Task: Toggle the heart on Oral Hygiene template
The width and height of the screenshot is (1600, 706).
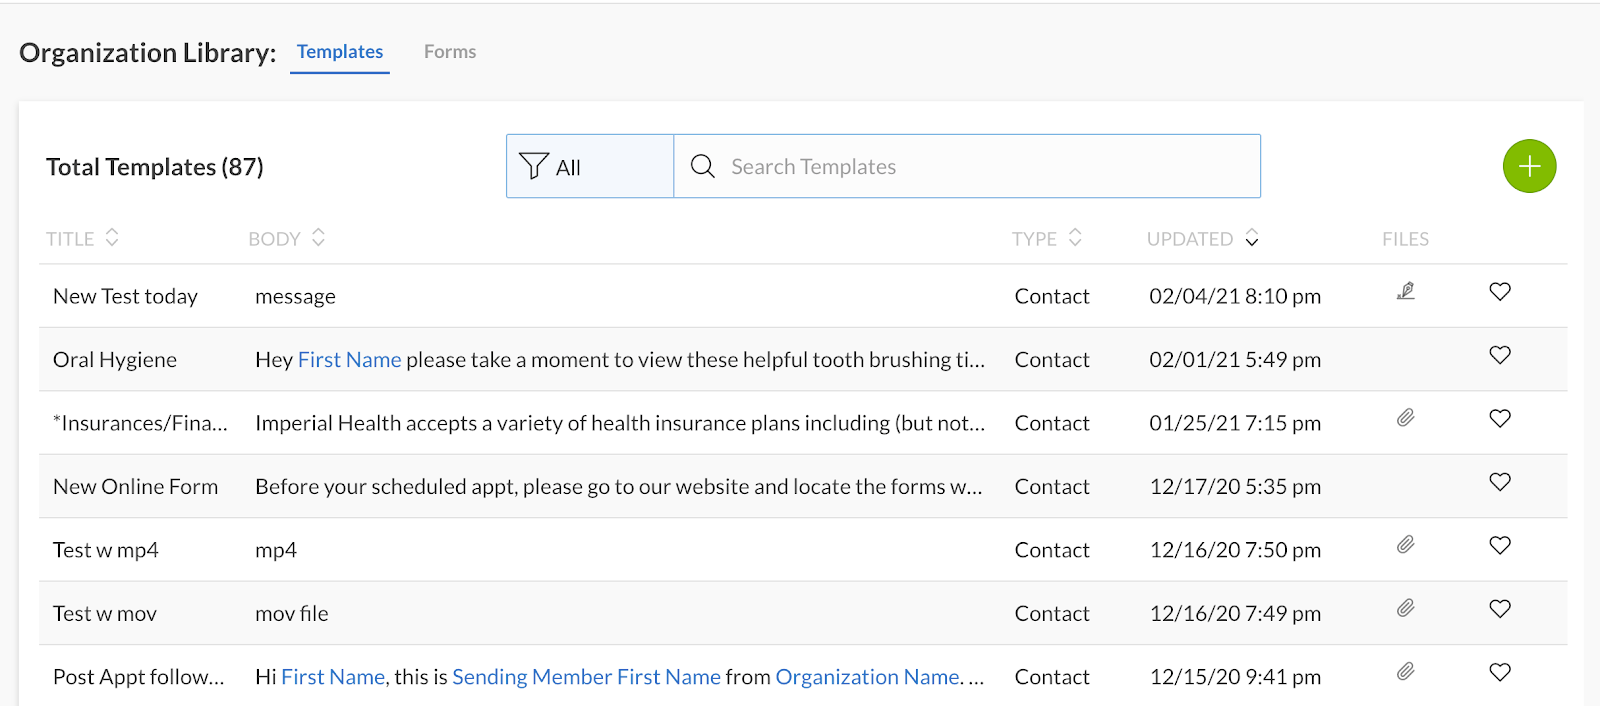Action: click(x=1499, y=355)
